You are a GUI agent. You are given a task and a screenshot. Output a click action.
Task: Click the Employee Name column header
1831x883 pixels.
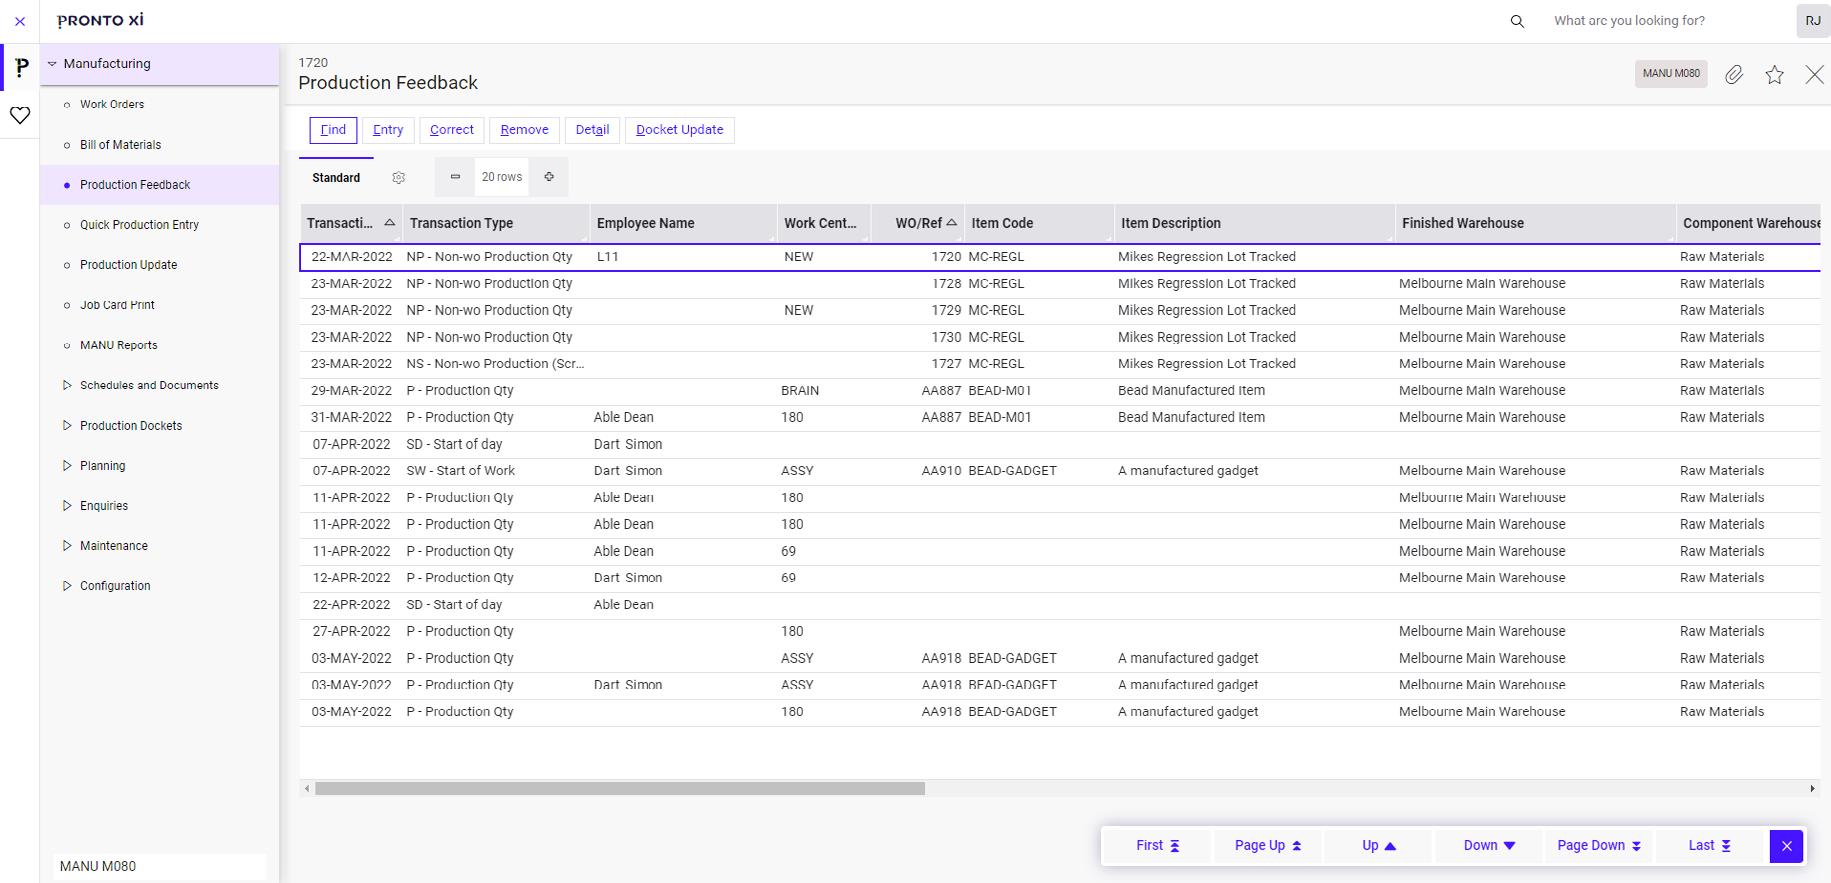684,223
